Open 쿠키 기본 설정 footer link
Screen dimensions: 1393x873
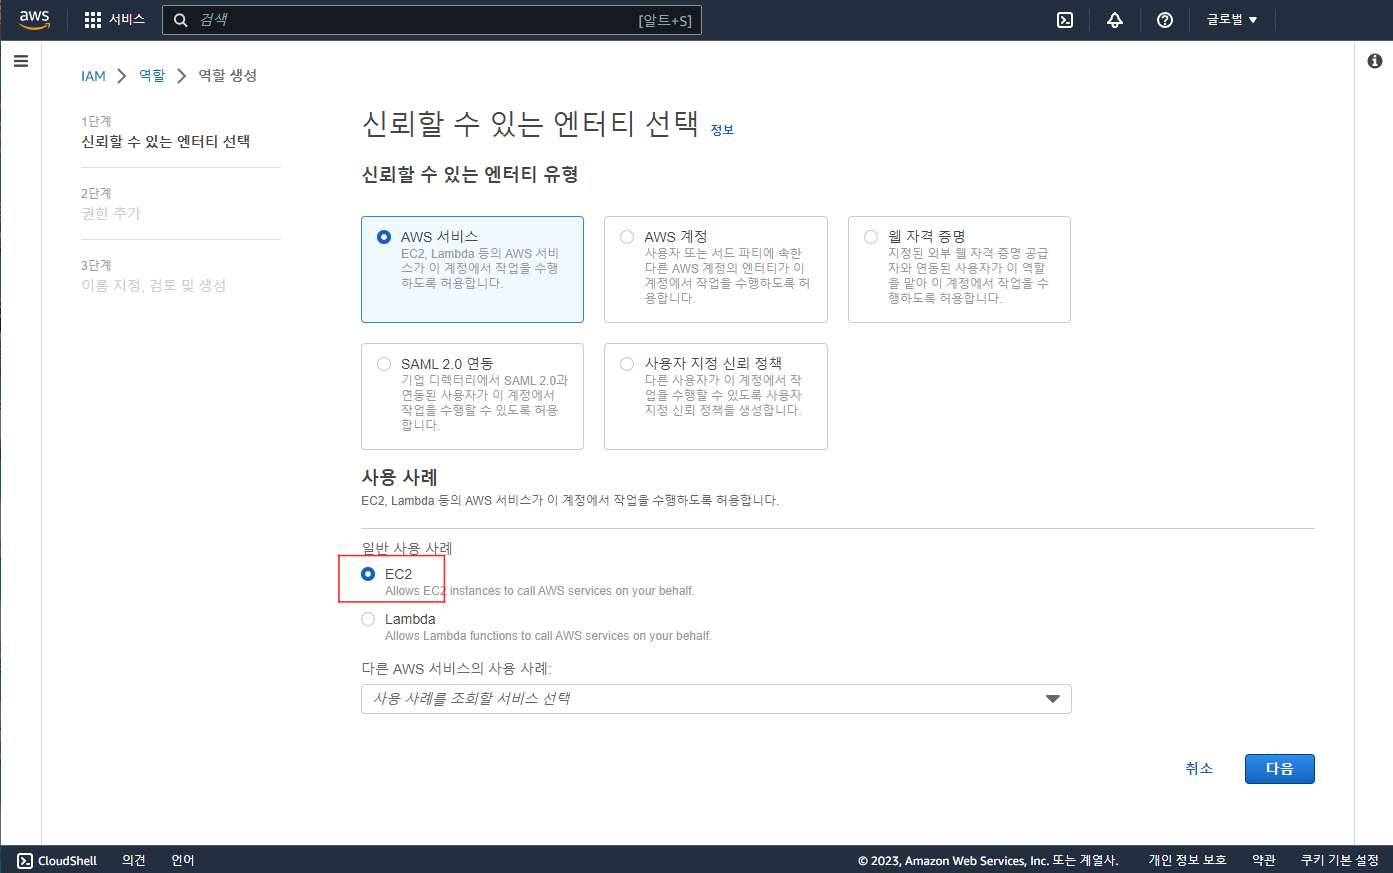click(1339, 860)
